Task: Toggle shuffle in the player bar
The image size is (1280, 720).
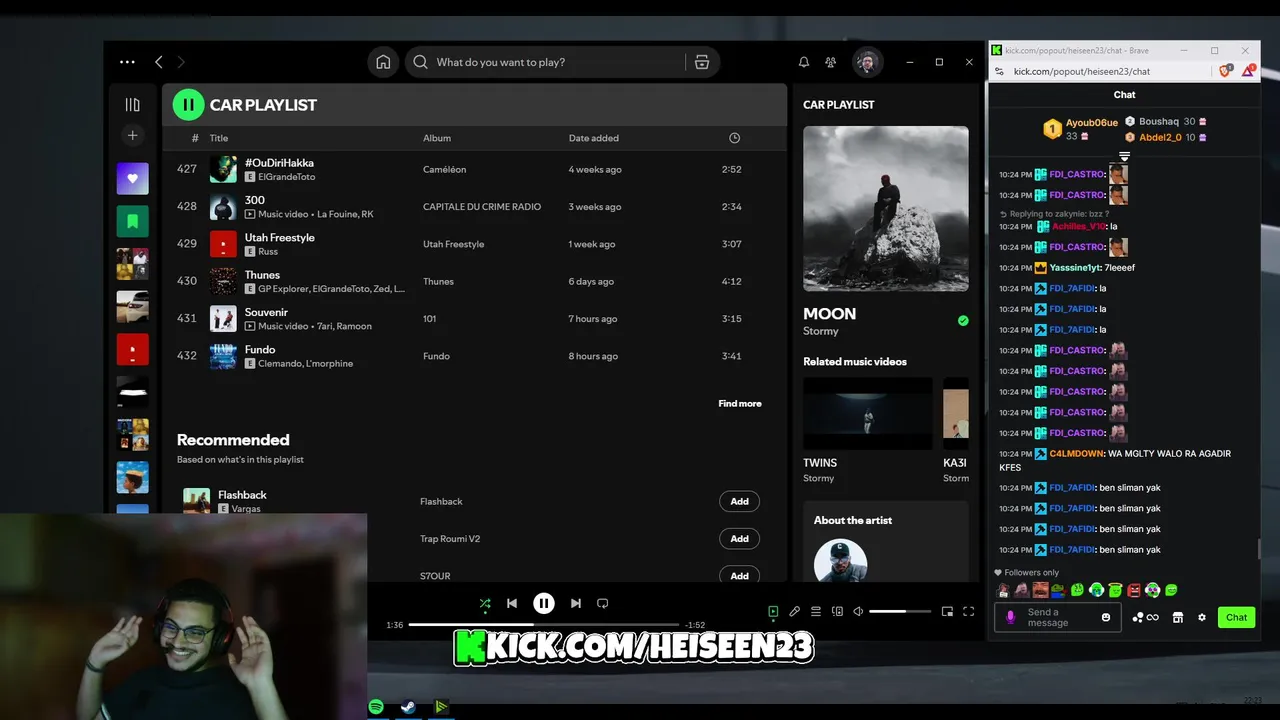Action: pyautogui.click(x=485, y=603)
